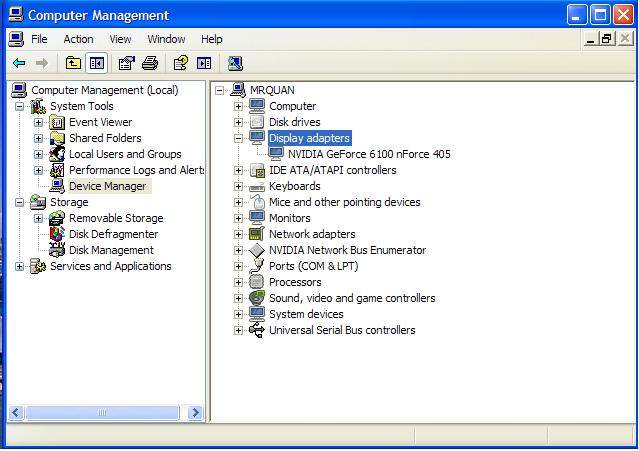Viewport: 639px width, 451px height.
Task: Select the Shared Folders label
Action: point(105,138)
